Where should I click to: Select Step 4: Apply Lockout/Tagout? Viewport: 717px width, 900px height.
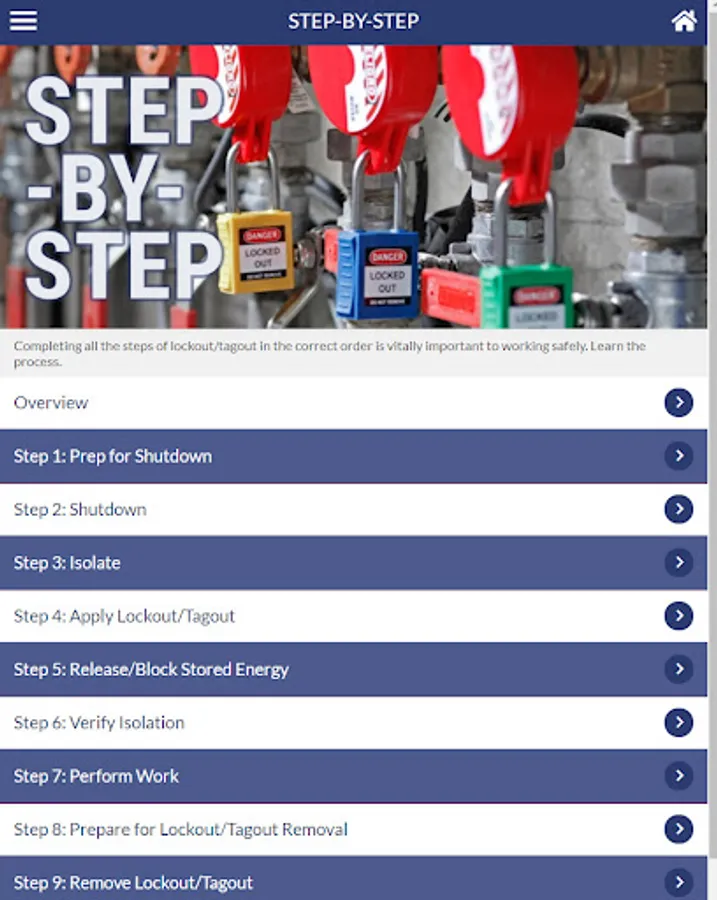coord(354,616)
